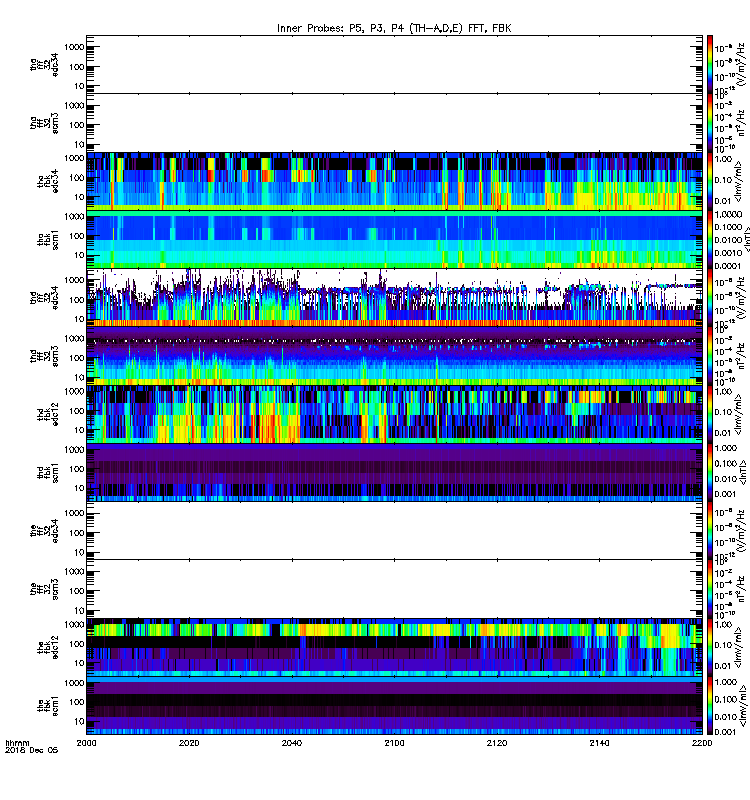Viewport: 750px width, 800px height.
Task: Click the '1000' tick of thd fff_32 edc34 panel
Action: pyautogui.click(x=74, y=280)
